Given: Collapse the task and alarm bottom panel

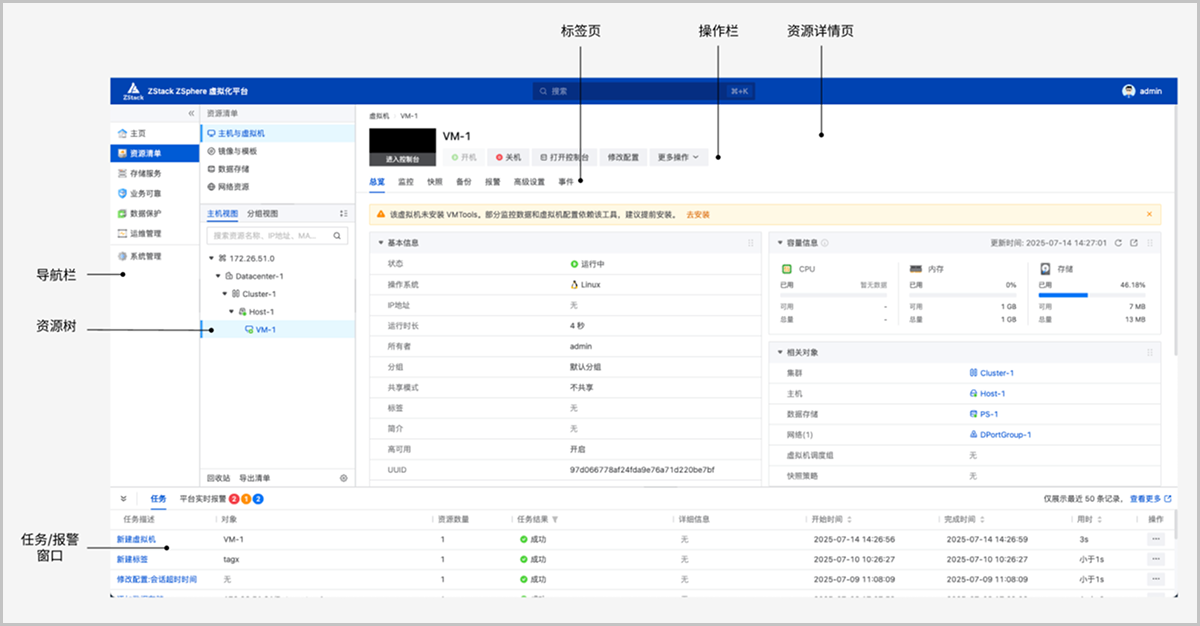Looking at the screenshot, I should (x=123, y=498).
